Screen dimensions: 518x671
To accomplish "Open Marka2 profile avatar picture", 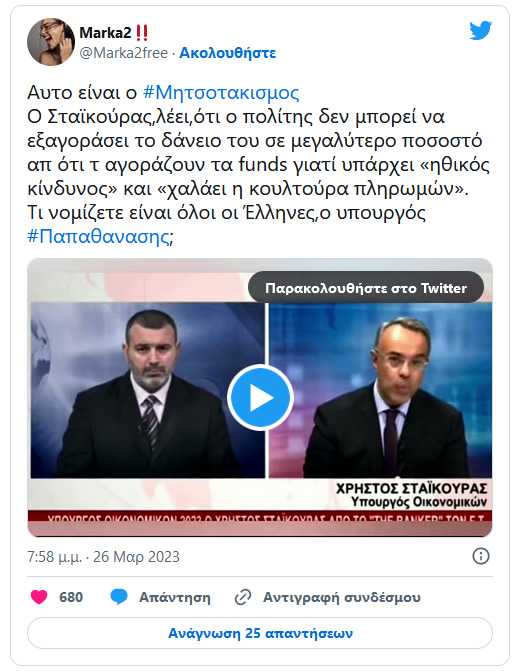I will [51, 42].
